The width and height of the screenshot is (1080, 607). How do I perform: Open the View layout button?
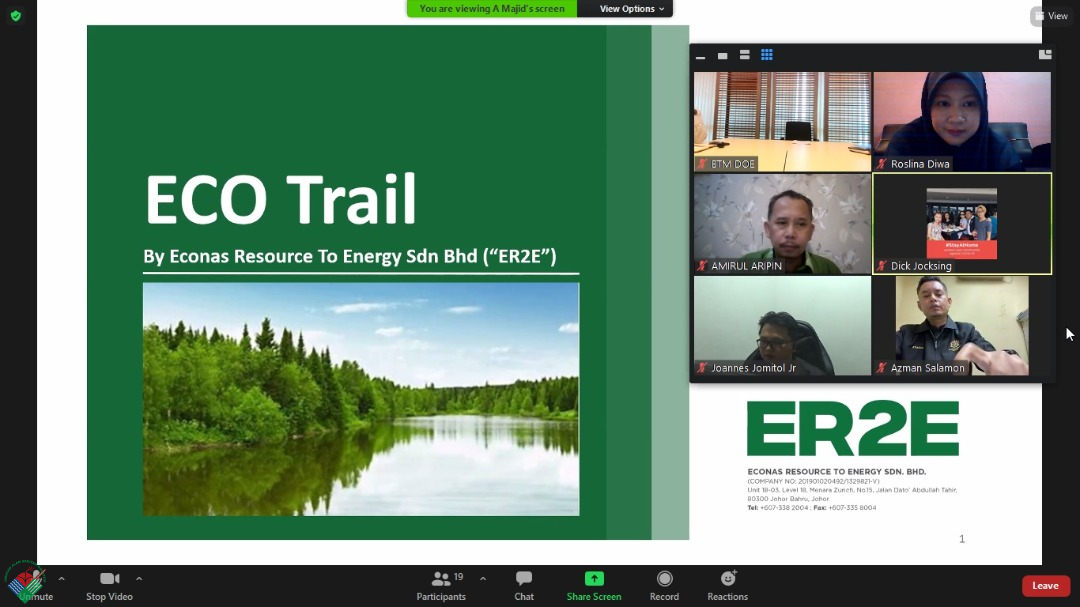[x=1052, y=16]
